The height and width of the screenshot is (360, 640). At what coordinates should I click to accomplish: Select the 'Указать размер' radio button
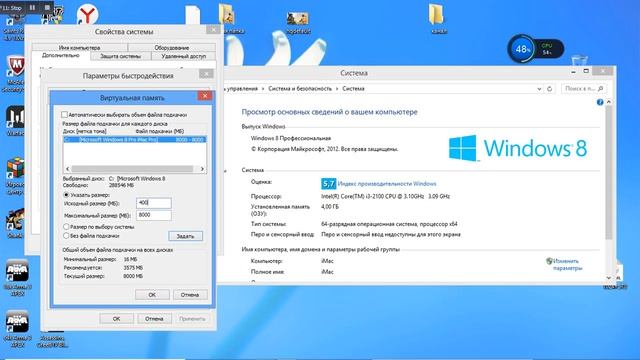[66, 195]
